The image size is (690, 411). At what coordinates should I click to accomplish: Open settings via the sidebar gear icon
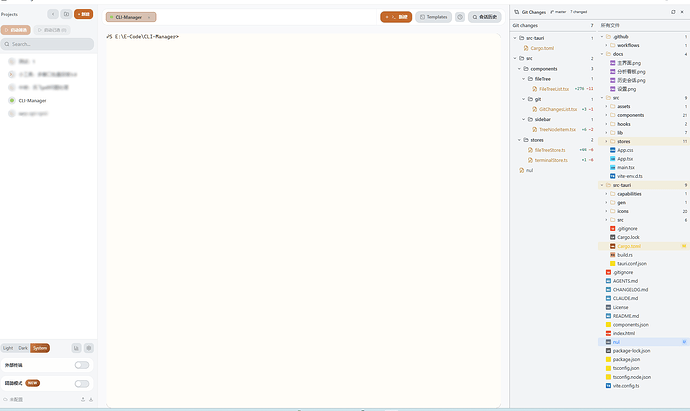(x=88, y=348)
